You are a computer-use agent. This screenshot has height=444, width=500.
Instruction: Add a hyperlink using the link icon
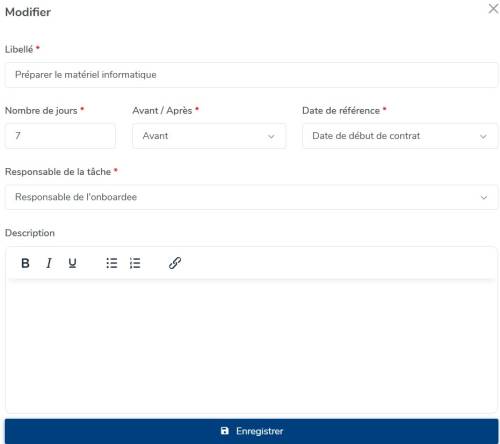(x=175, y=263)
